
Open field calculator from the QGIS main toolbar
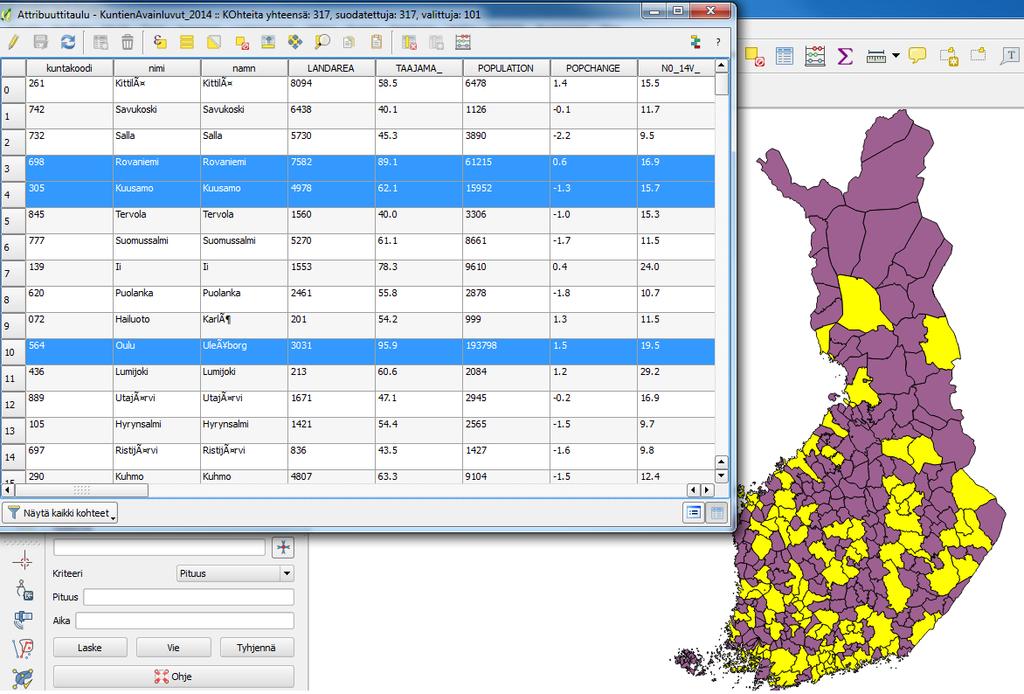point(814,56)
